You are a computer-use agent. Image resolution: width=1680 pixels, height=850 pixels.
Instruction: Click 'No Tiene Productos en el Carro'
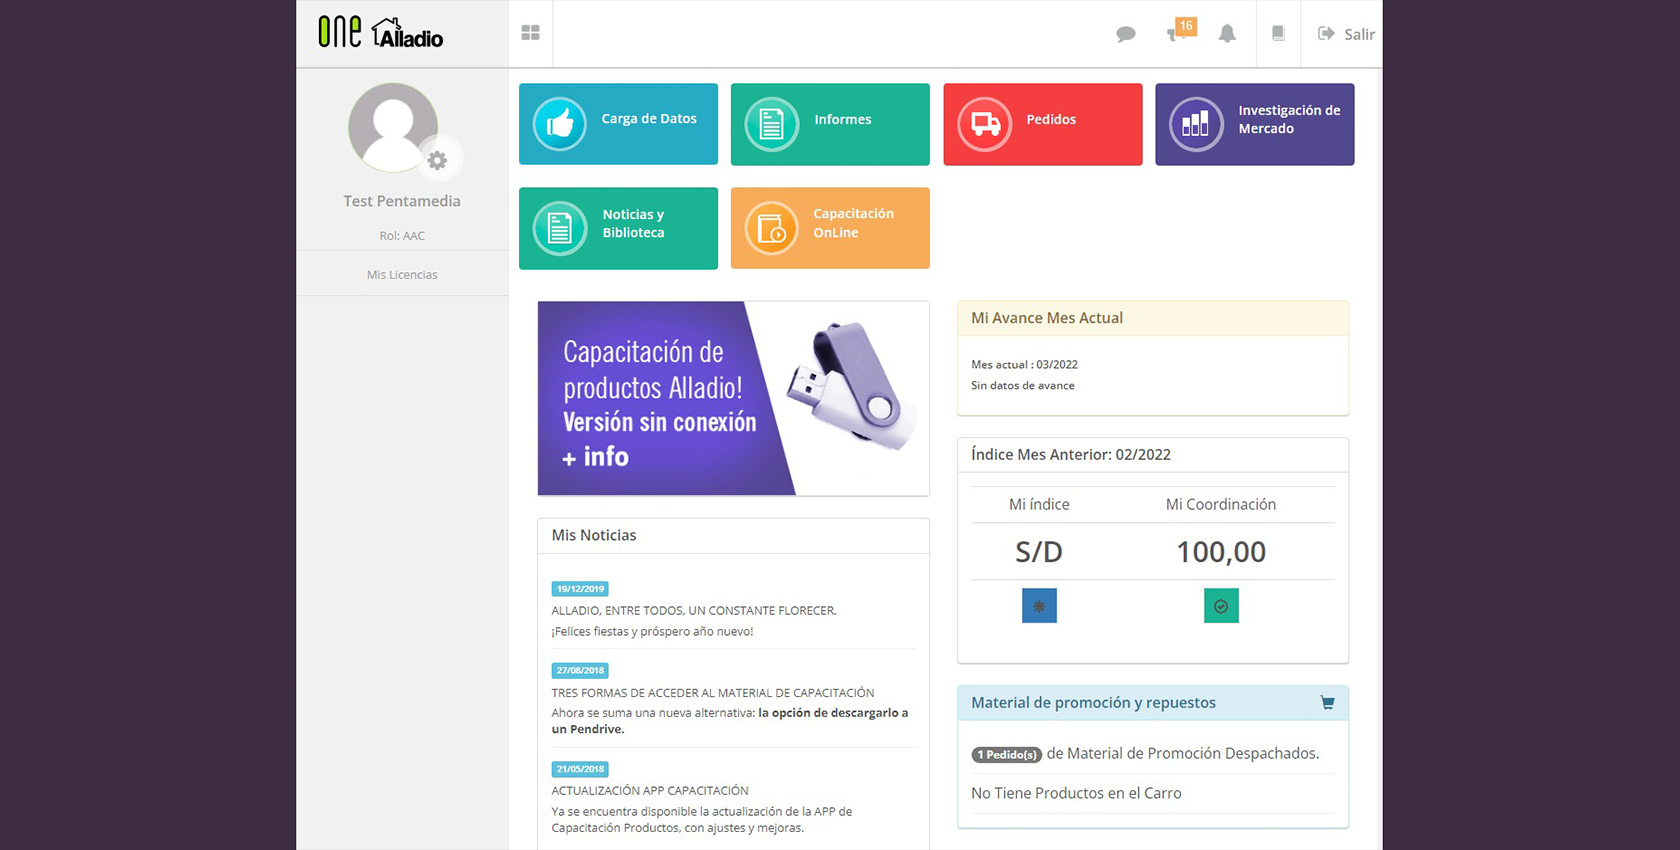[1076, 793]
